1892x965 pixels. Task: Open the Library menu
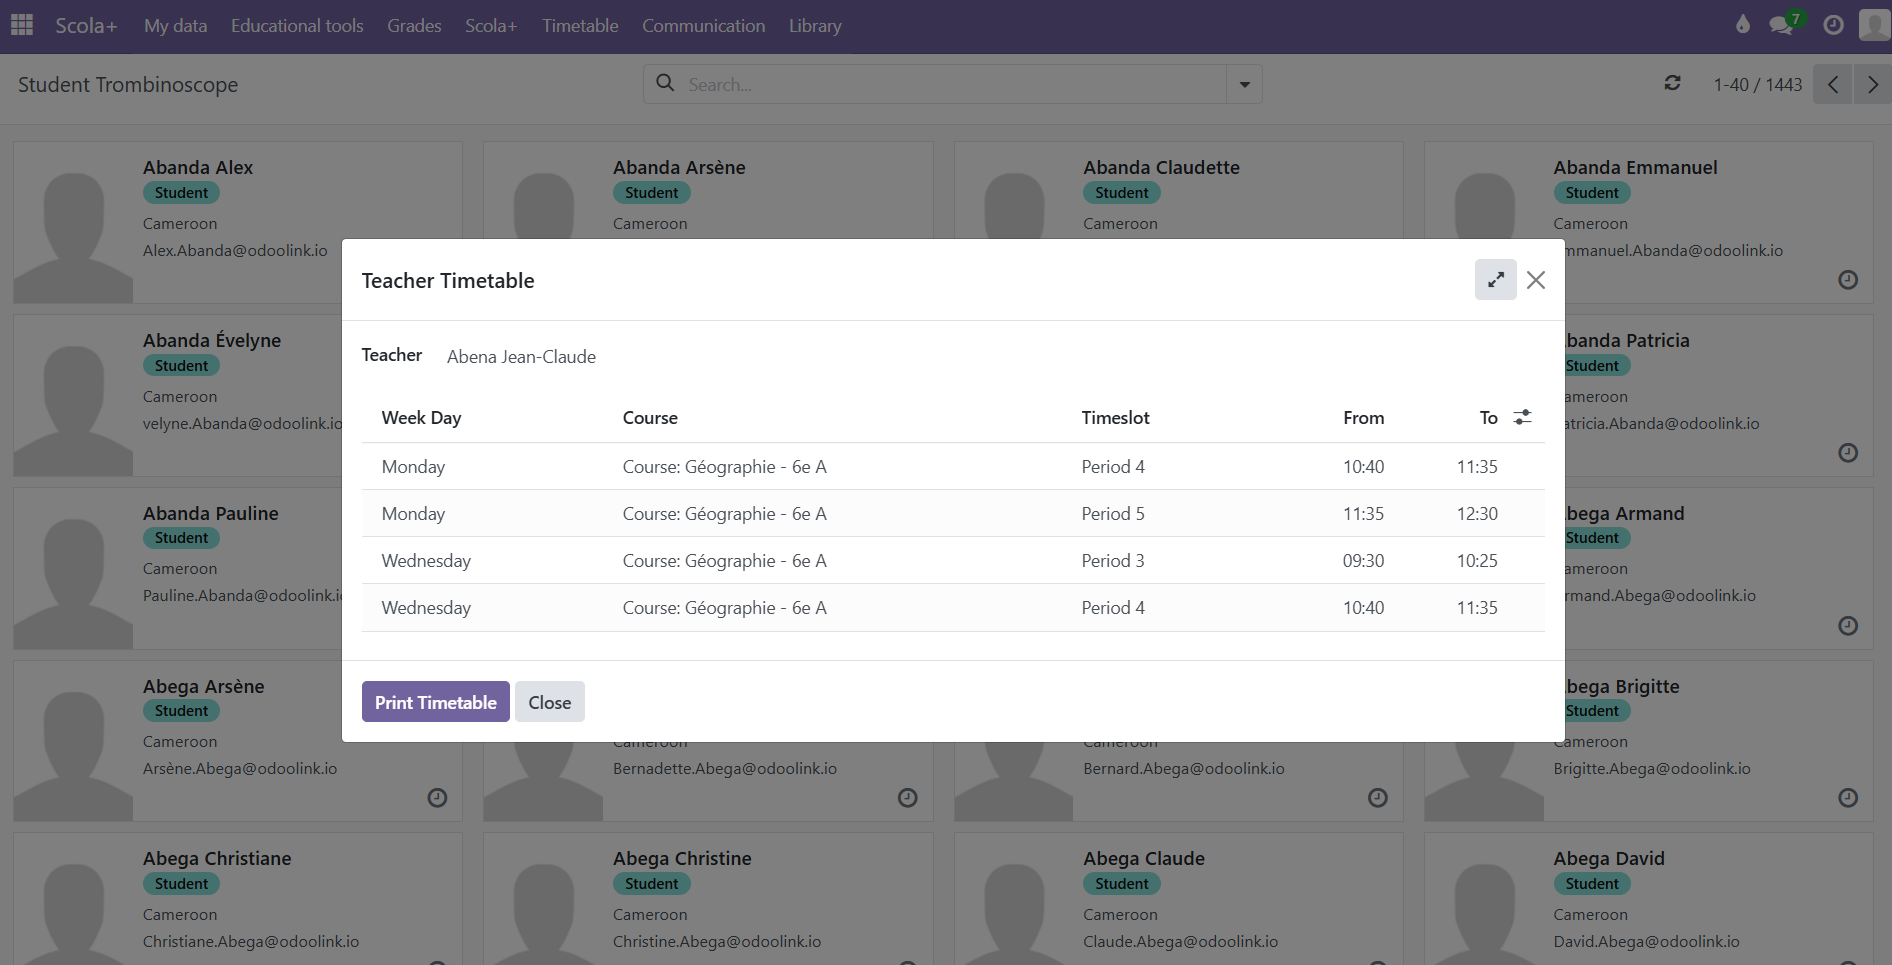coord(815,26)
